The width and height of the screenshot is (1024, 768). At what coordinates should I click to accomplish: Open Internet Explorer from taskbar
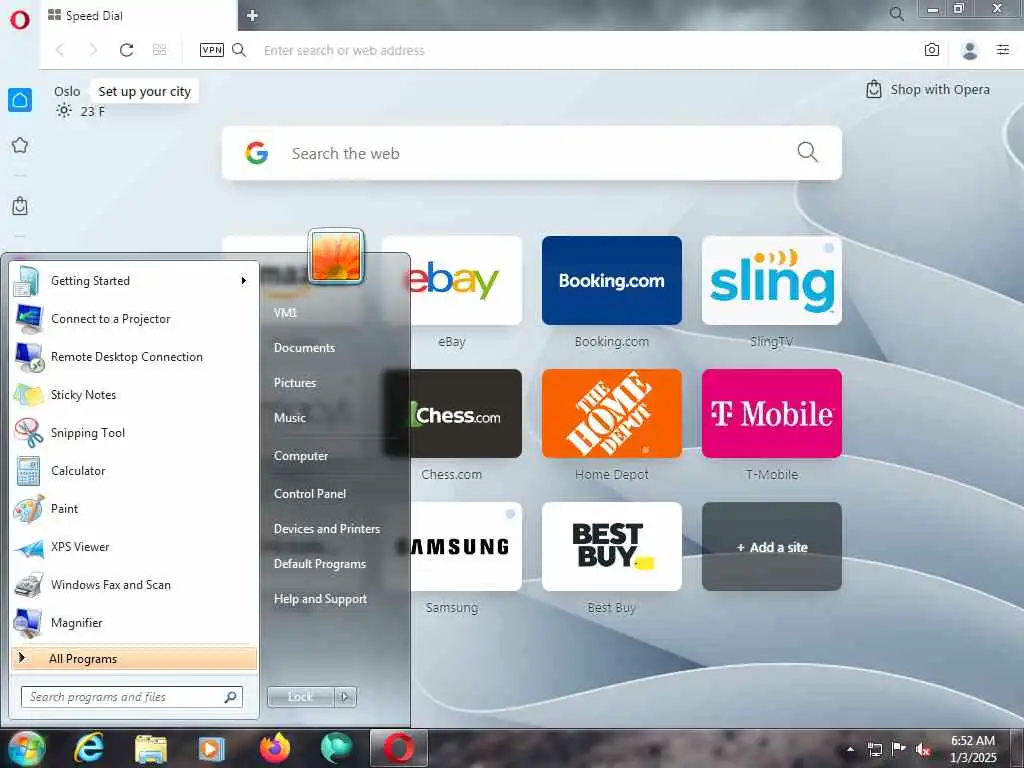(88, 748)
